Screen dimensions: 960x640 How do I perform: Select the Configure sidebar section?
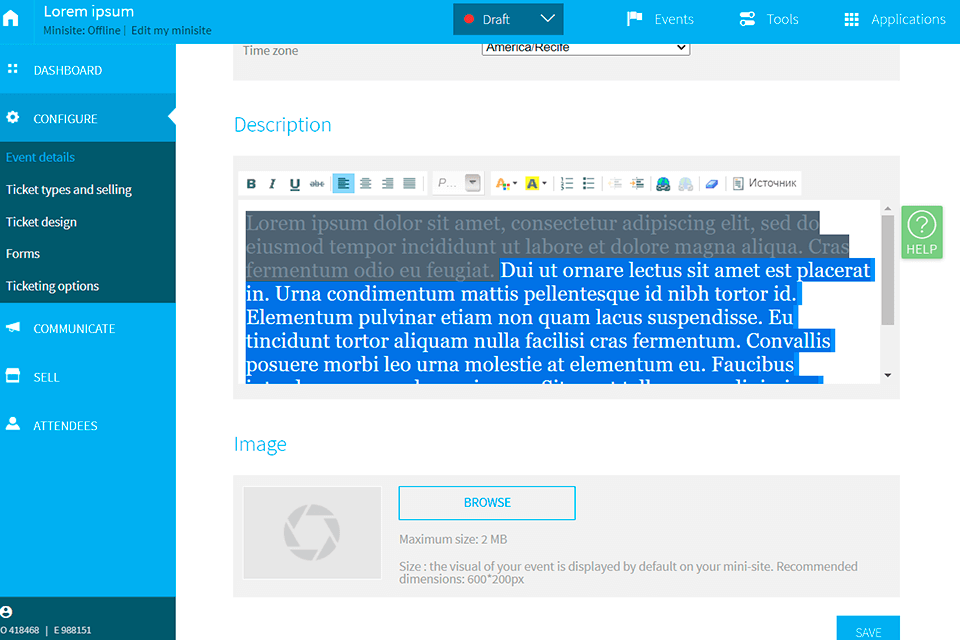[x=88, y=118]
